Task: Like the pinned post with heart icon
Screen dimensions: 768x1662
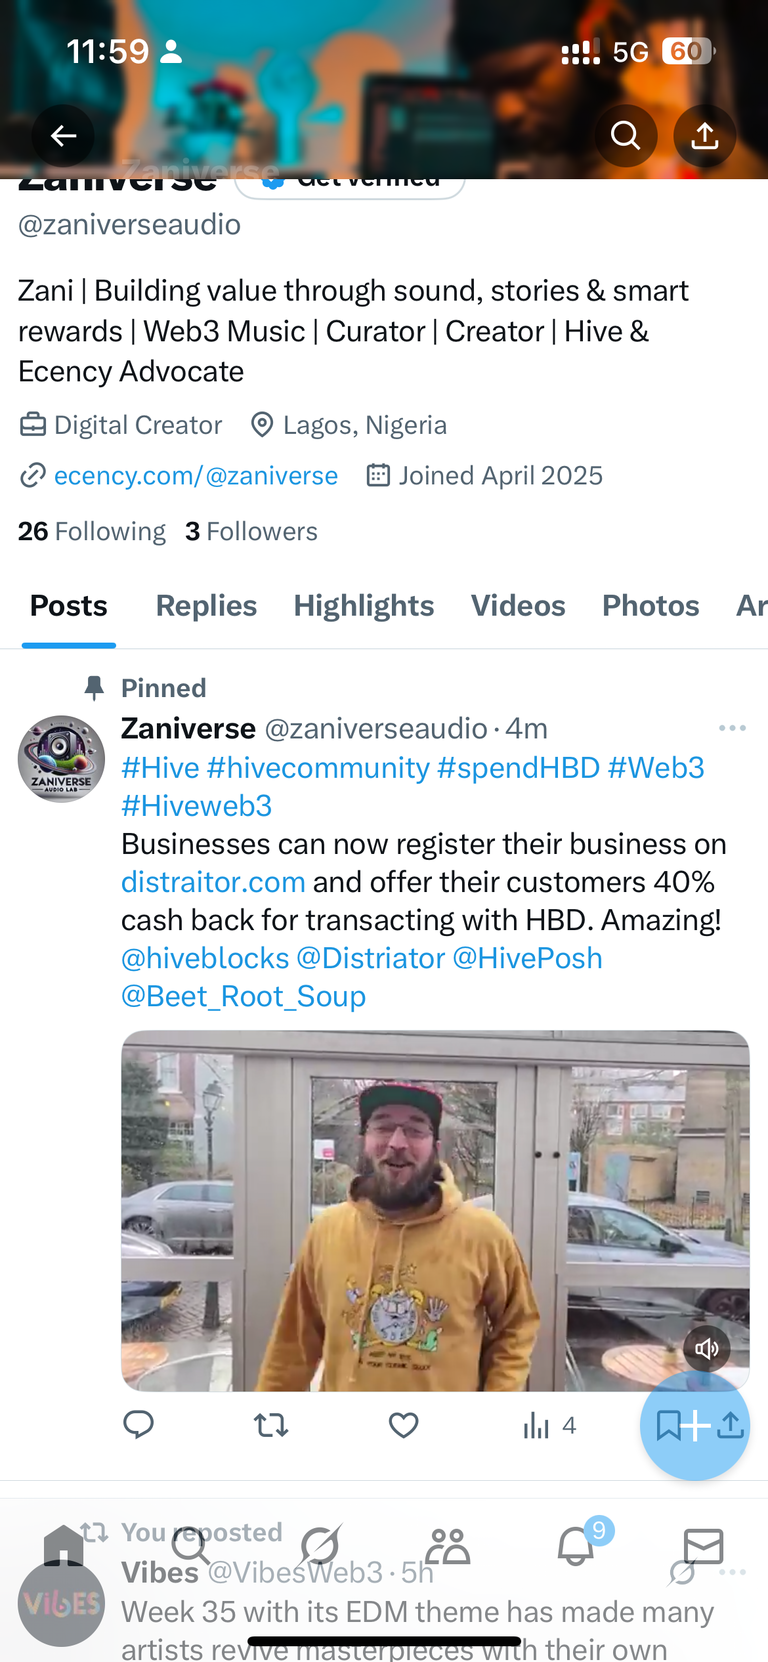Action: (403, 1424)
